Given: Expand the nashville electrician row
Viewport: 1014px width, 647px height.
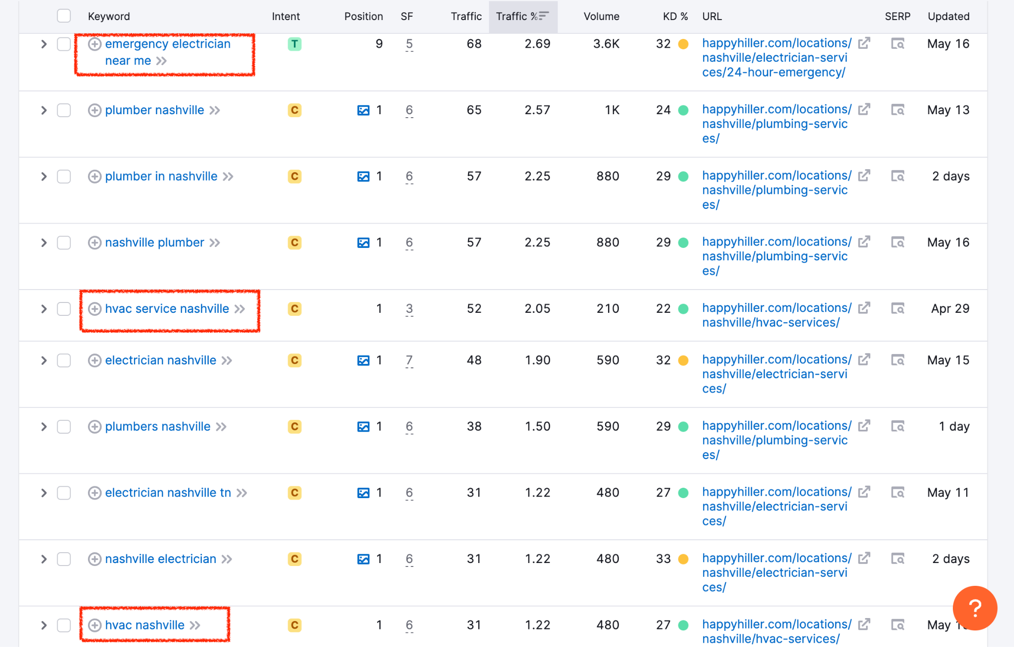Looking at the screenshot, I should point(43,559).
